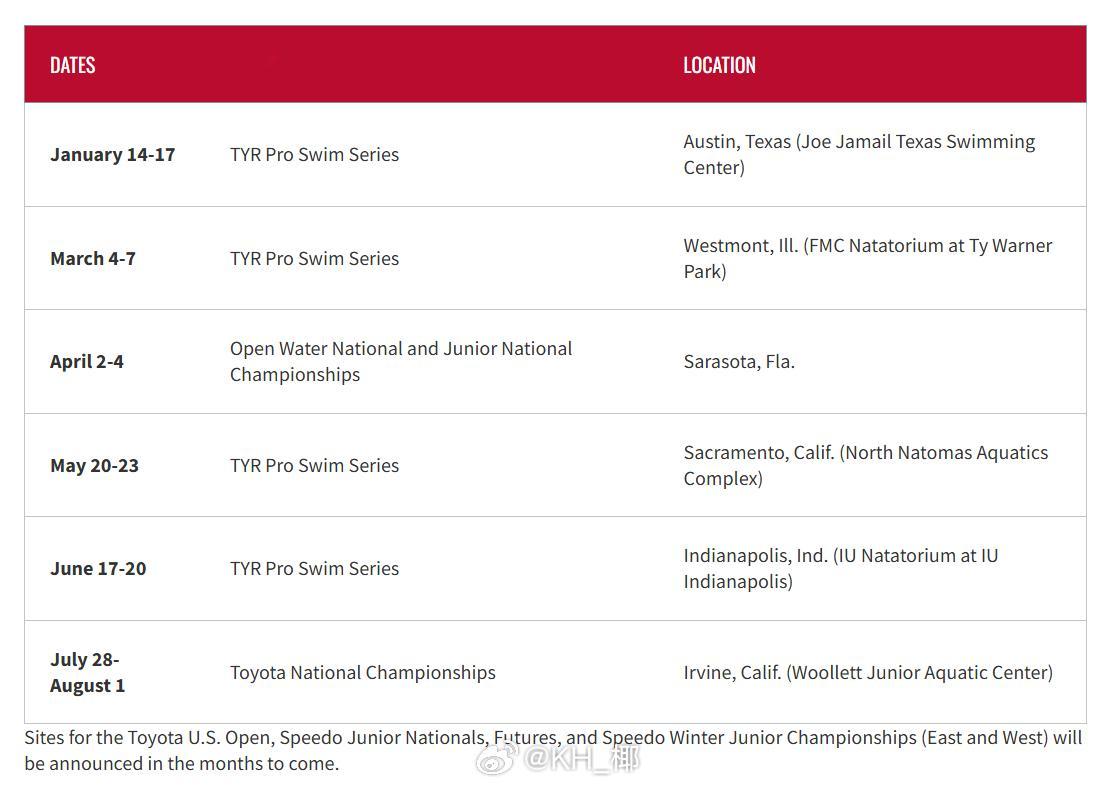Click the Sacramento, Calif. location text
This screenshot has height=786, width=1118.
(x=866, y=466)
